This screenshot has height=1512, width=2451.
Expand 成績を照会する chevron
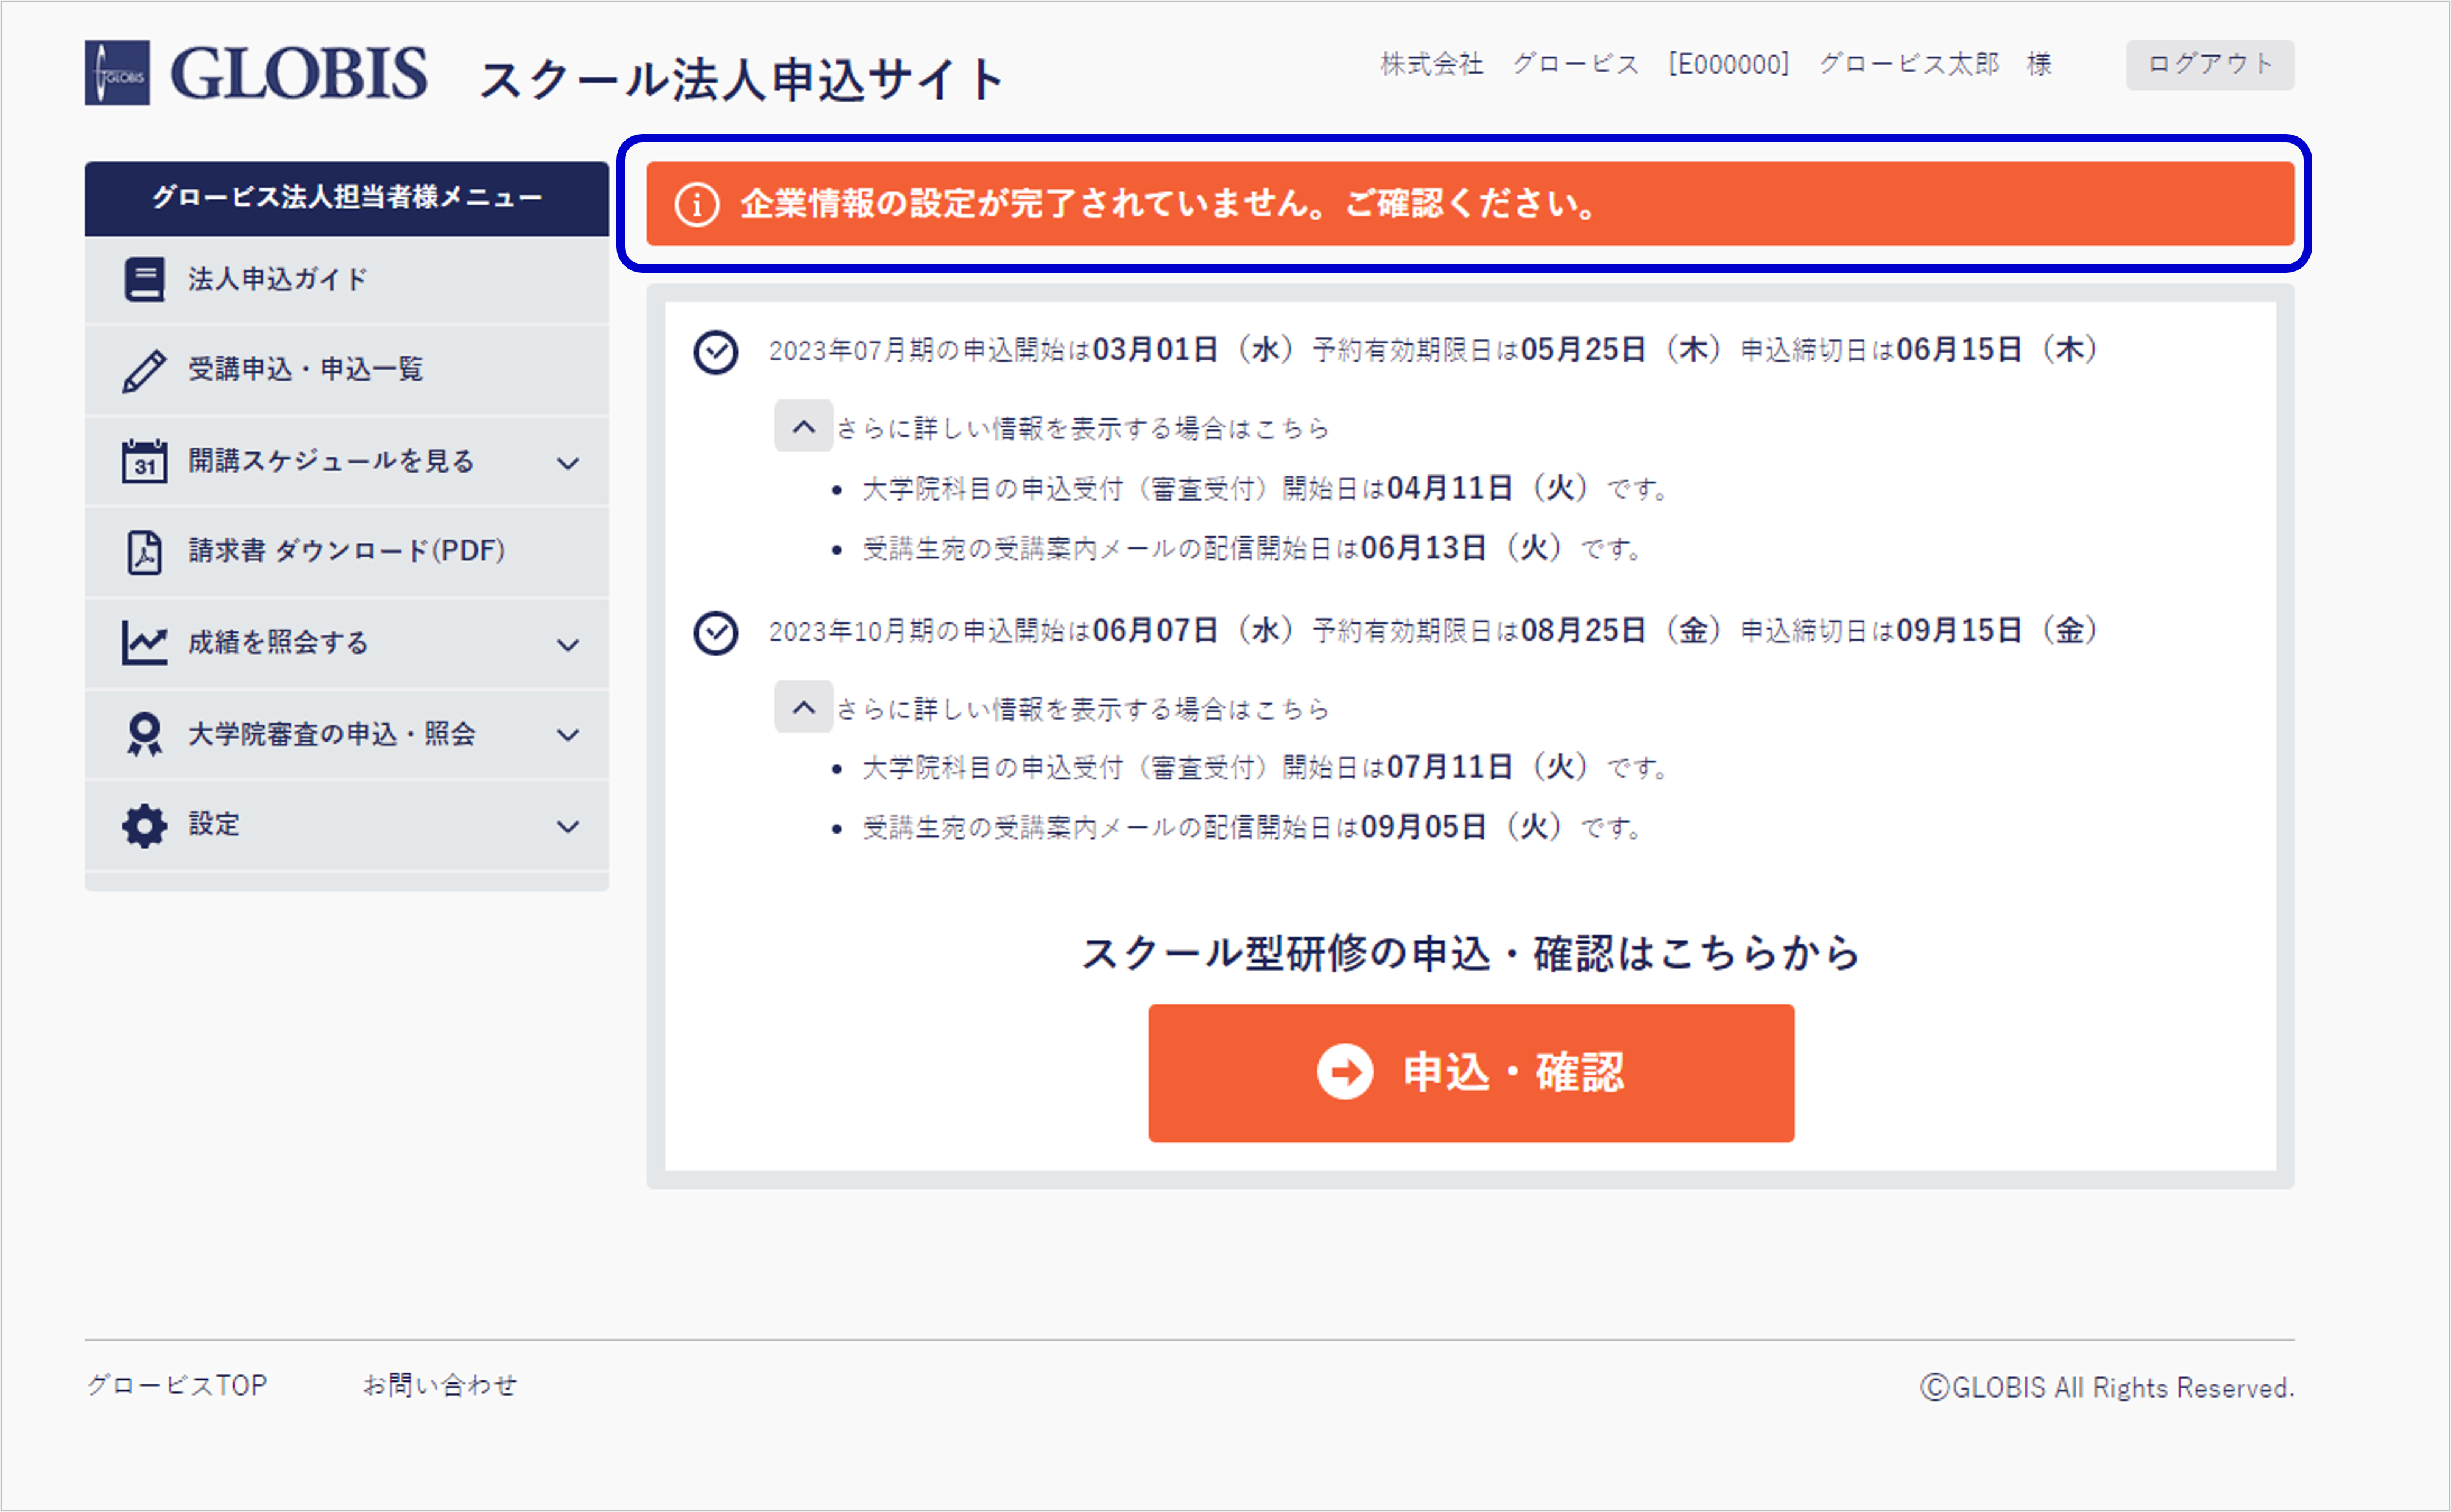[x=568, y=645]
